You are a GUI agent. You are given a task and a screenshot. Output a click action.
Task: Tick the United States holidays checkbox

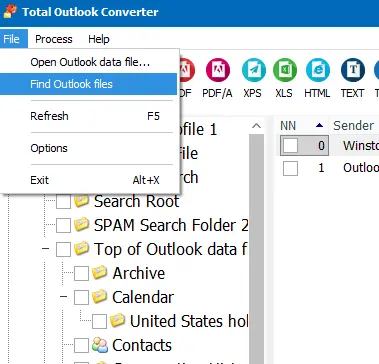tap(99, 321)
